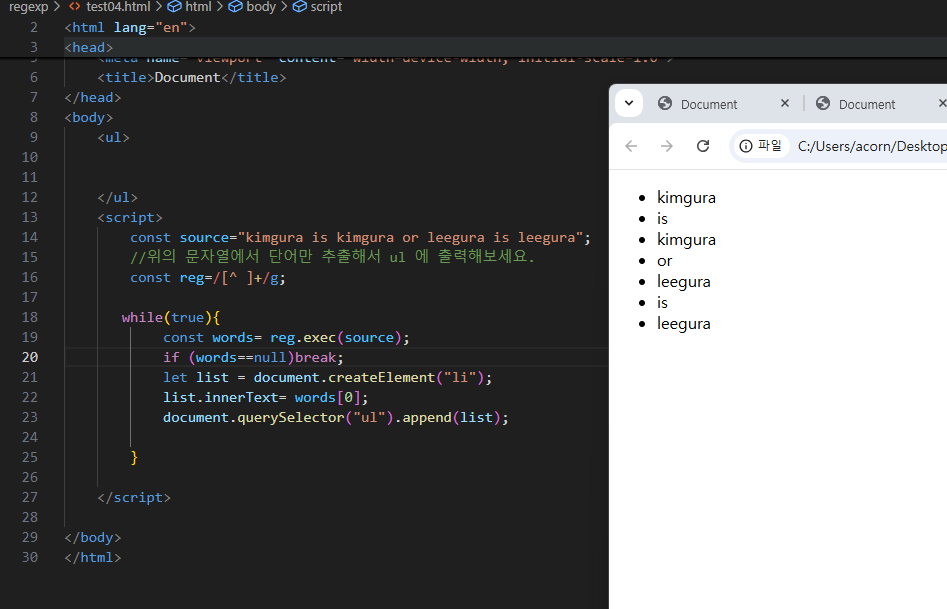
Task: Click the querySelector("ul").append line
Action: tap(336, 417)
